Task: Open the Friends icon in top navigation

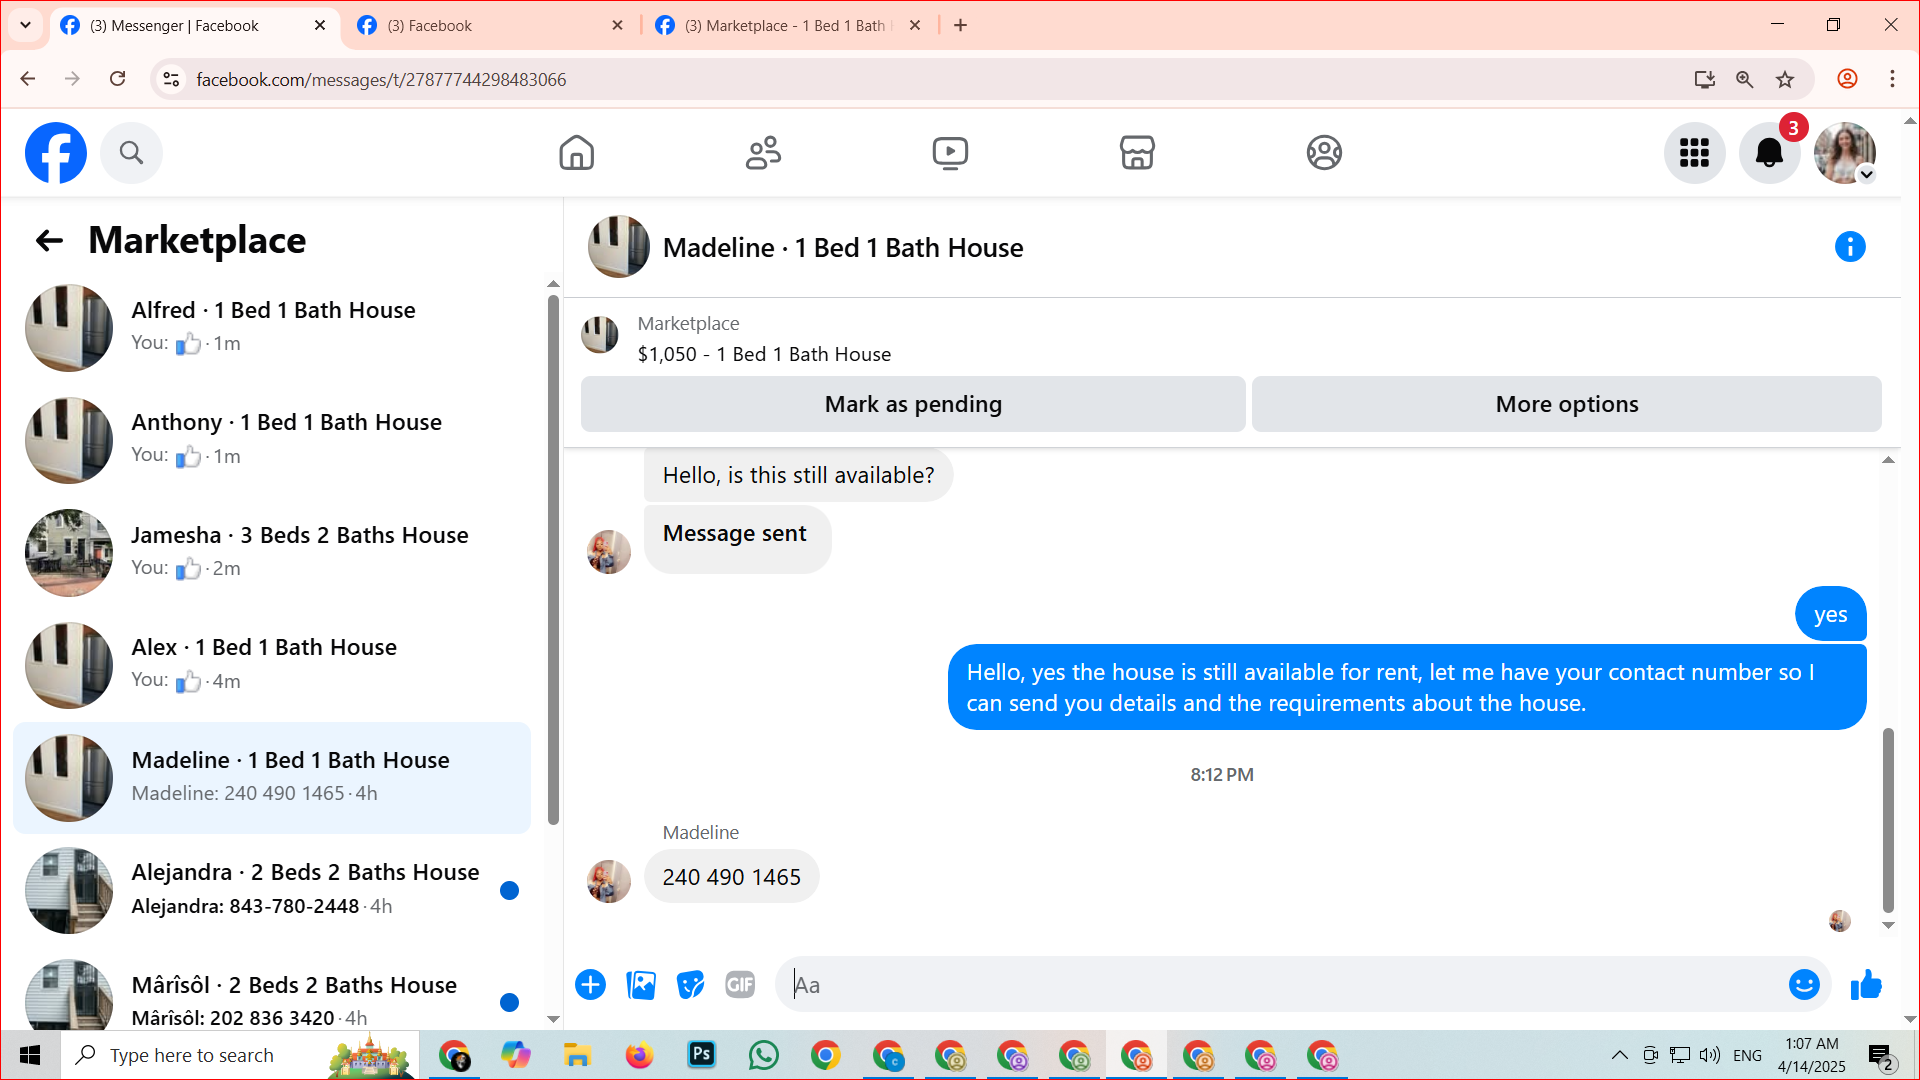Action: pyautogui.click(x=763, y=153)
